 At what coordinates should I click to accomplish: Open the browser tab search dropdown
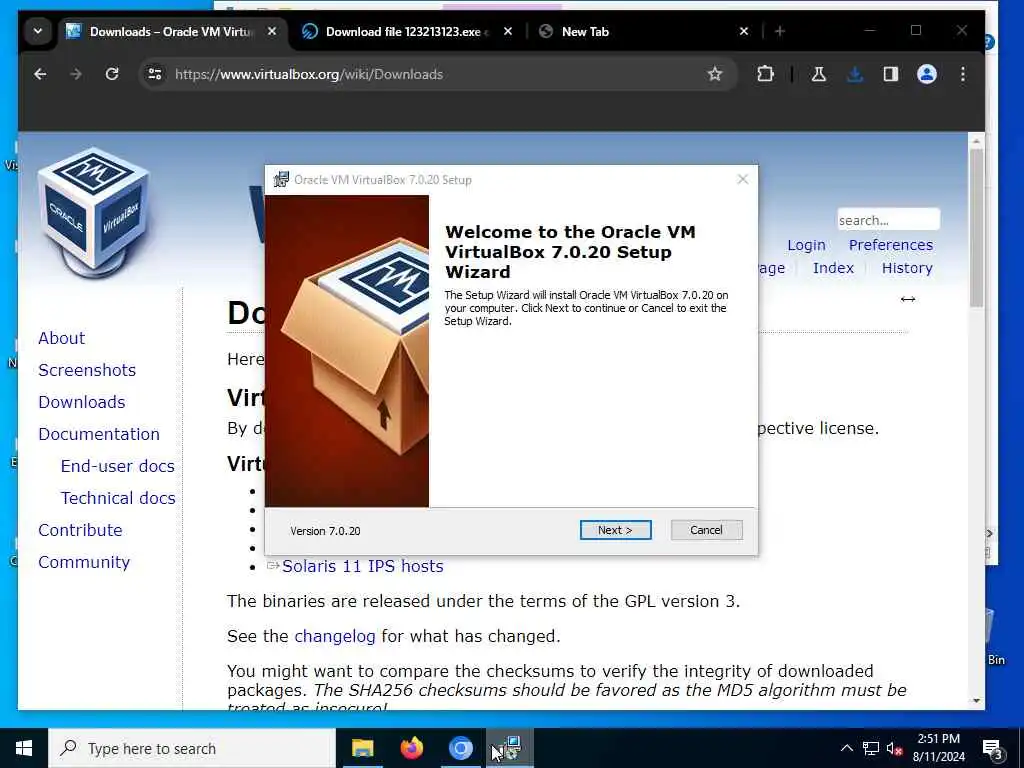click(x=38, y=31)
